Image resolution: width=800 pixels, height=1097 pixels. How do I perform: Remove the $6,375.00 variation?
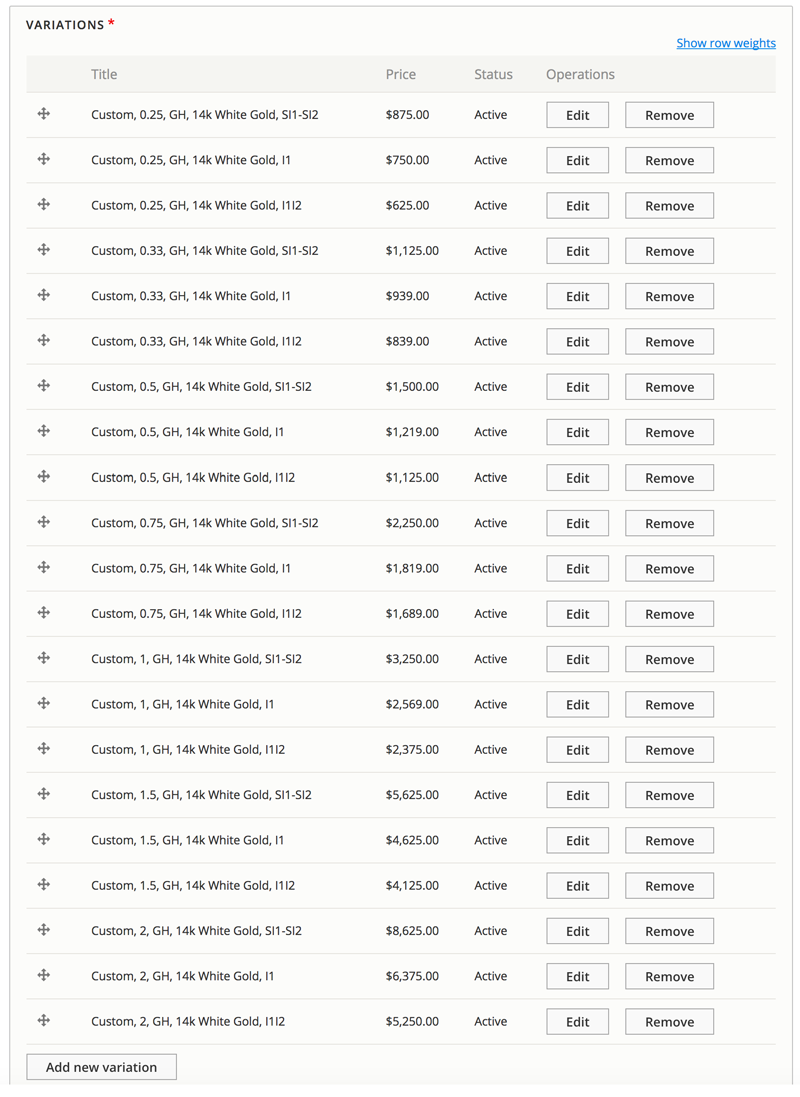coord(669,976)
